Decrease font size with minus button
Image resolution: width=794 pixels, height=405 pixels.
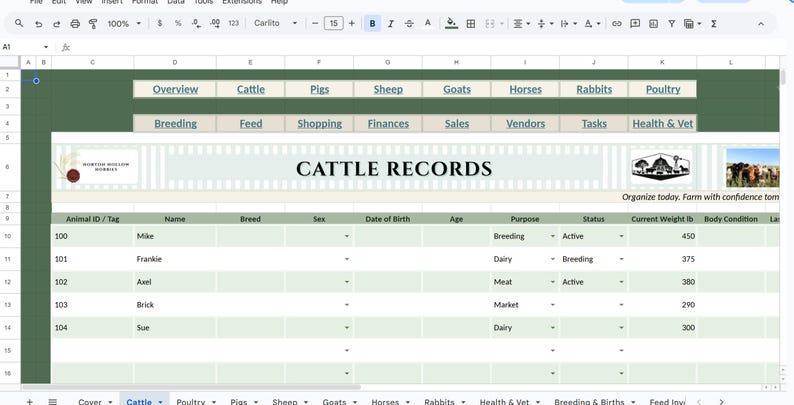click(315, 23)
